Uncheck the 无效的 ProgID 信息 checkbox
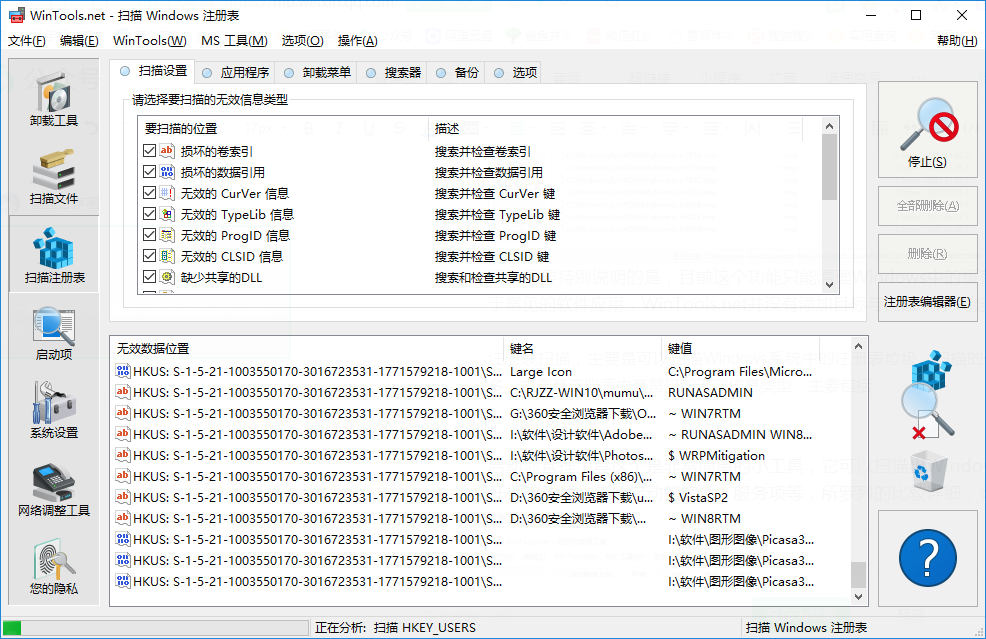 tap(149, 235)
